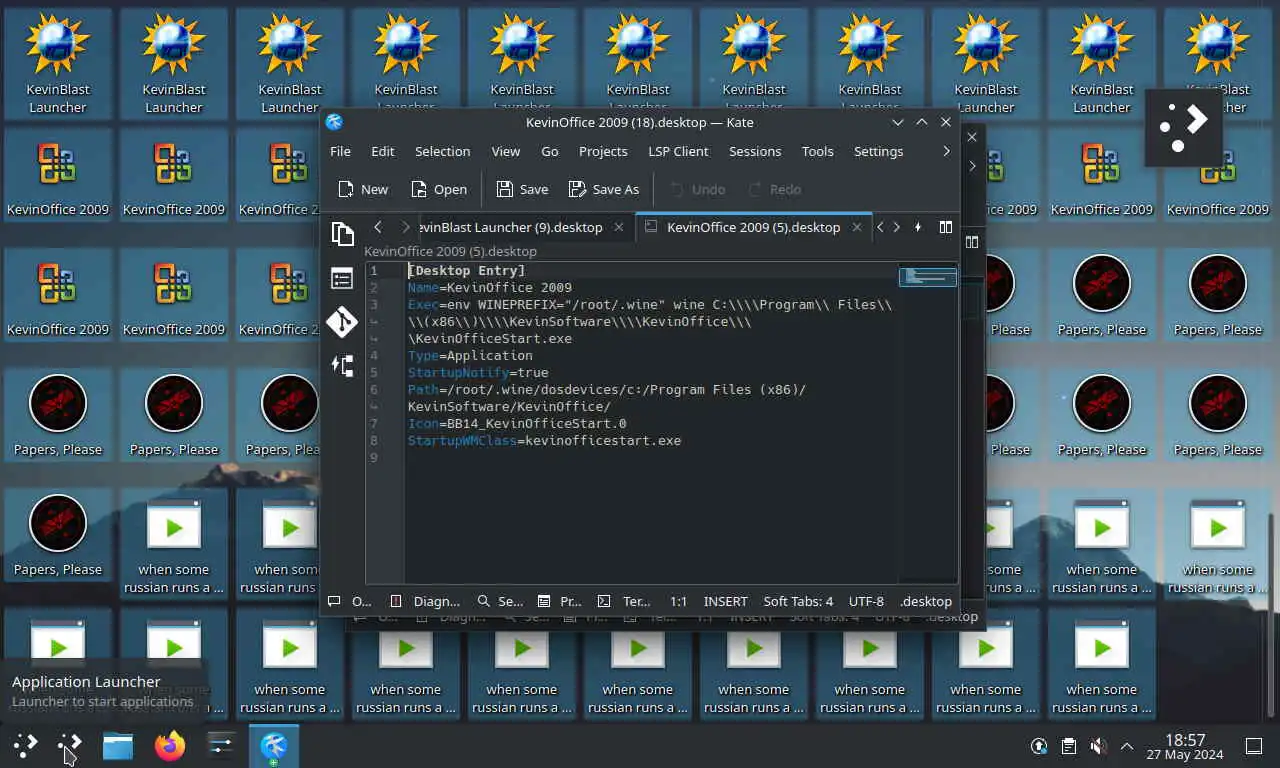Click the Kate app icon in title bar

(x=334, y=122)
